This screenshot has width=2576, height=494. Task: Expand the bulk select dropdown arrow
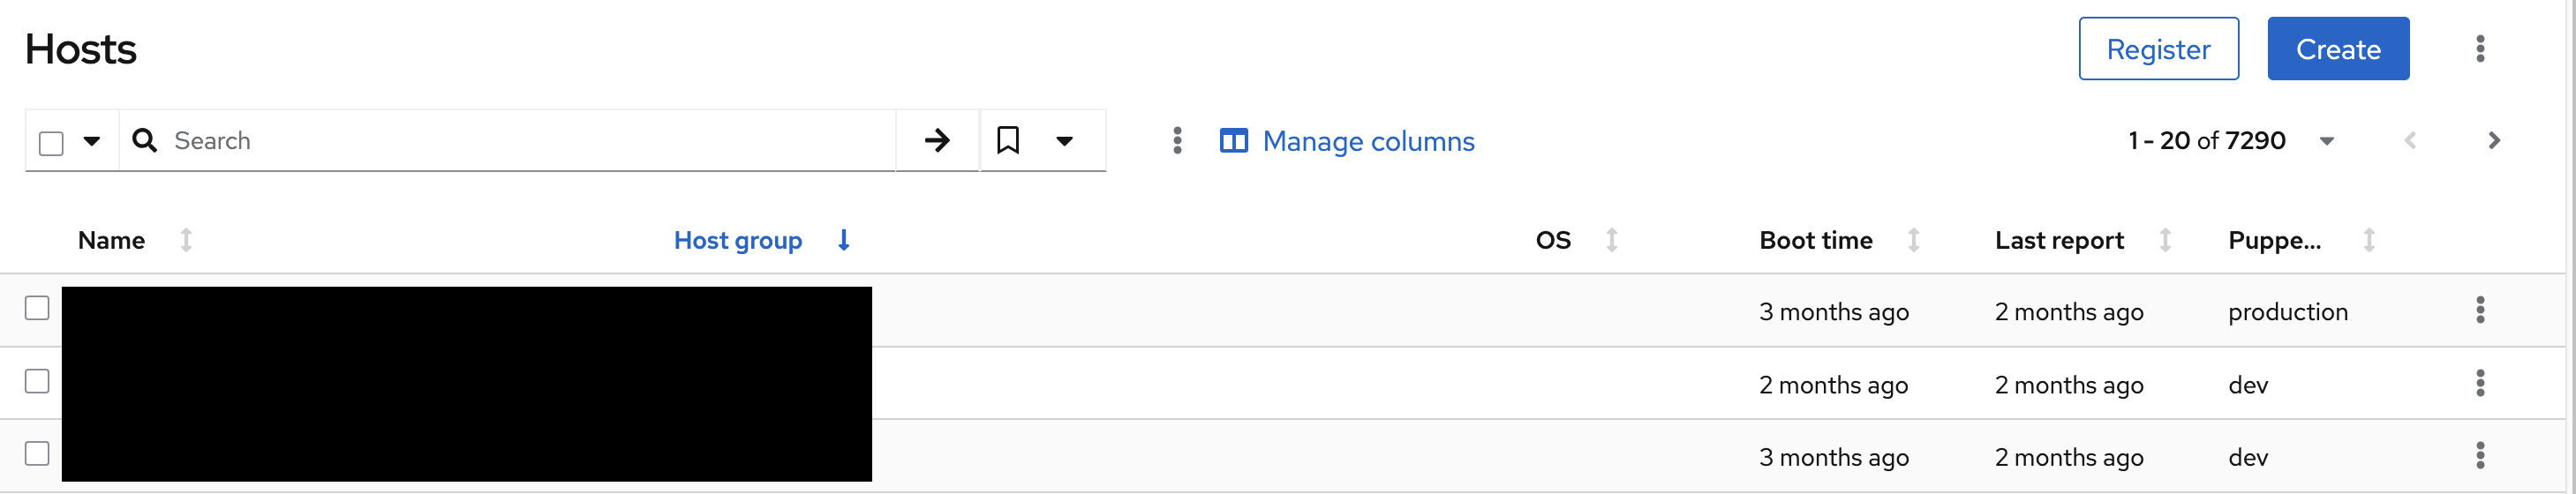92,141
